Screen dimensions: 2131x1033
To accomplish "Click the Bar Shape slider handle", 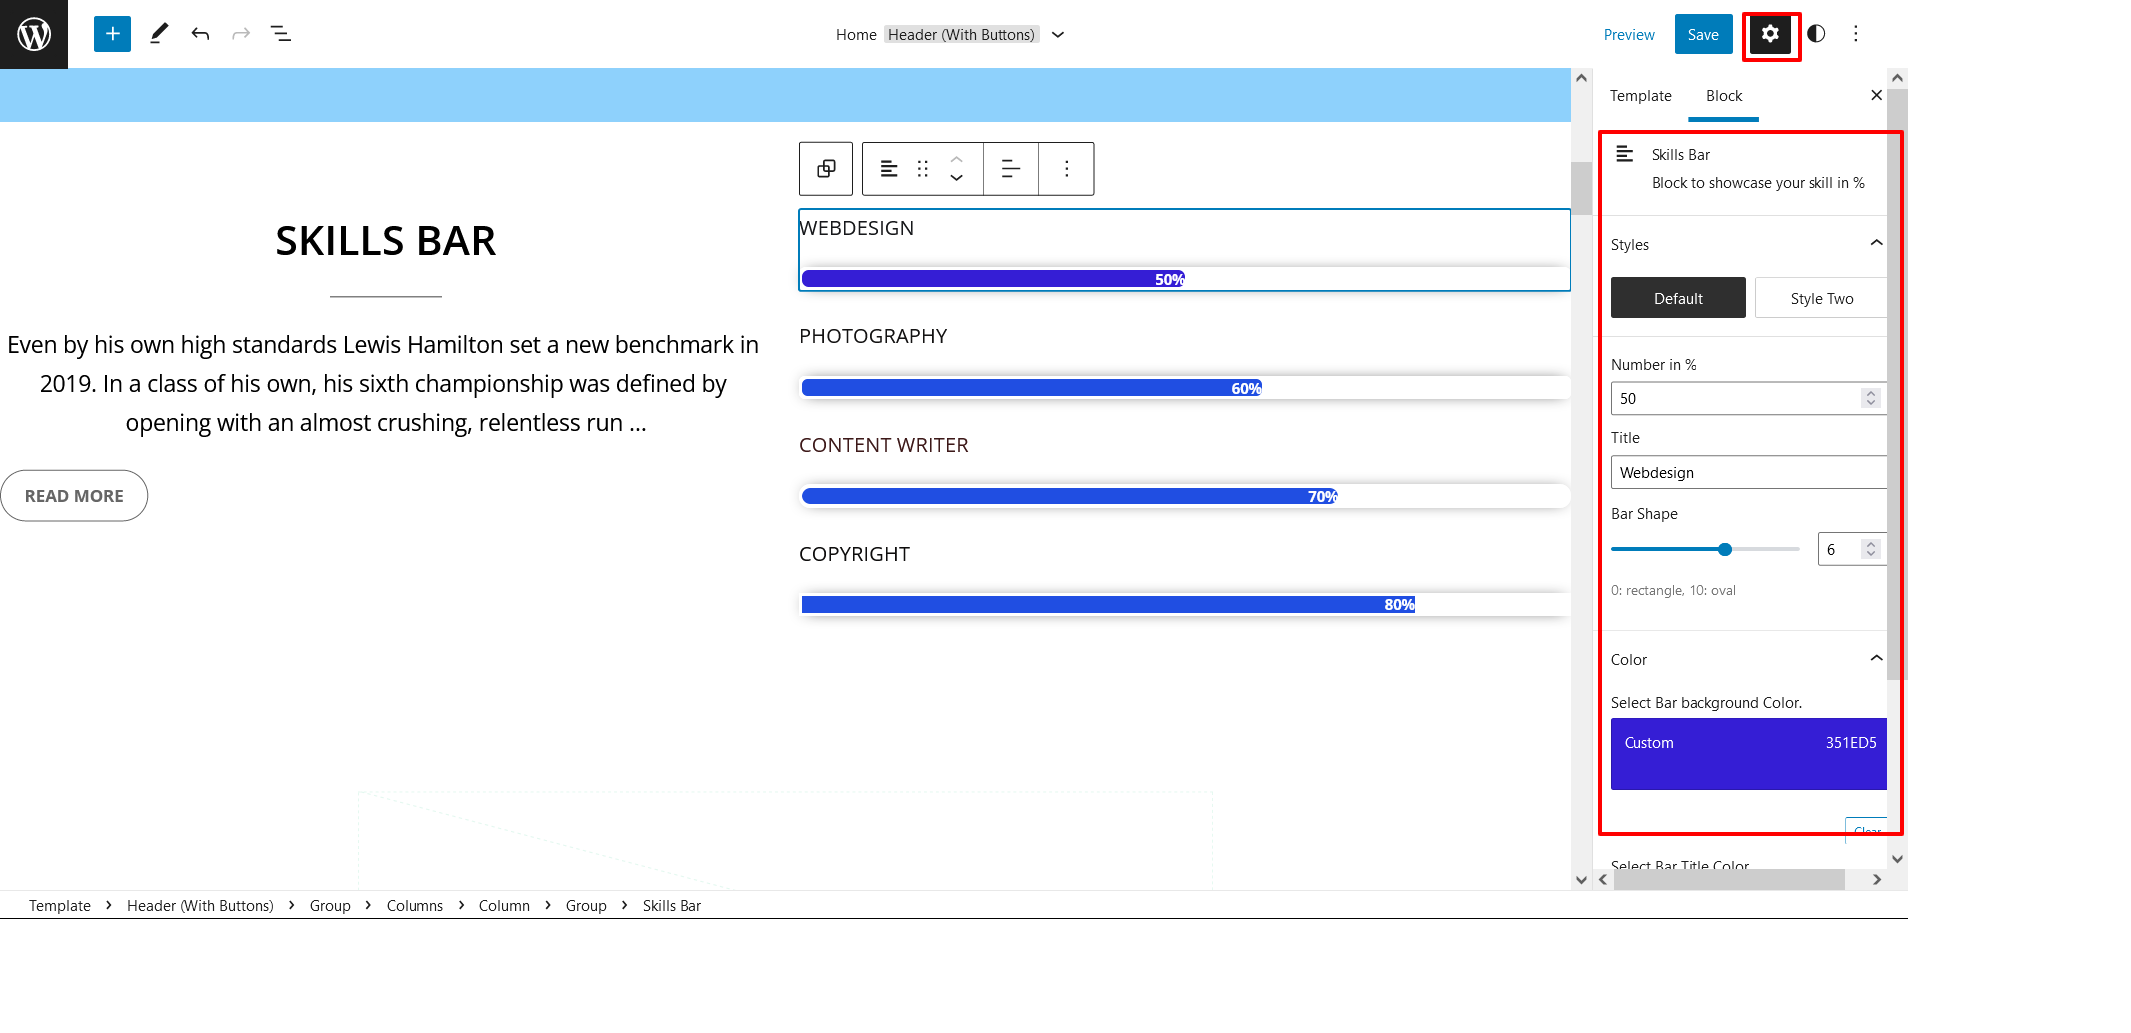I will click(1725, 549).
